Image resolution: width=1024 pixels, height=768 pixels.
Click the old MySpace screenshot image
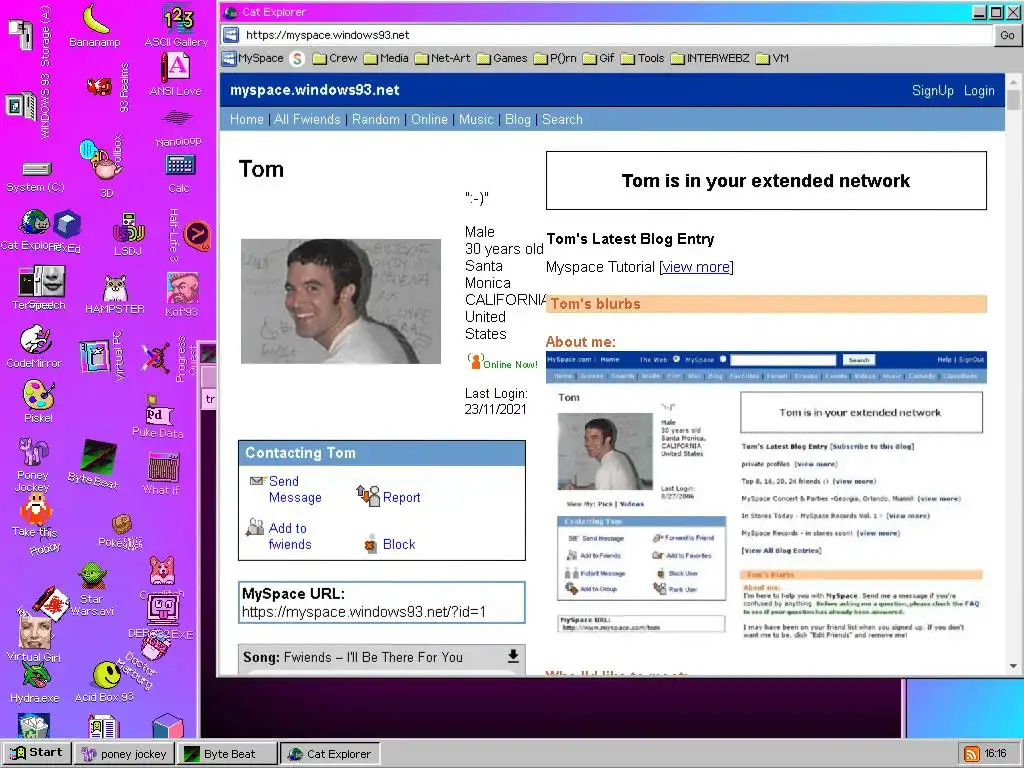(766, 497)
